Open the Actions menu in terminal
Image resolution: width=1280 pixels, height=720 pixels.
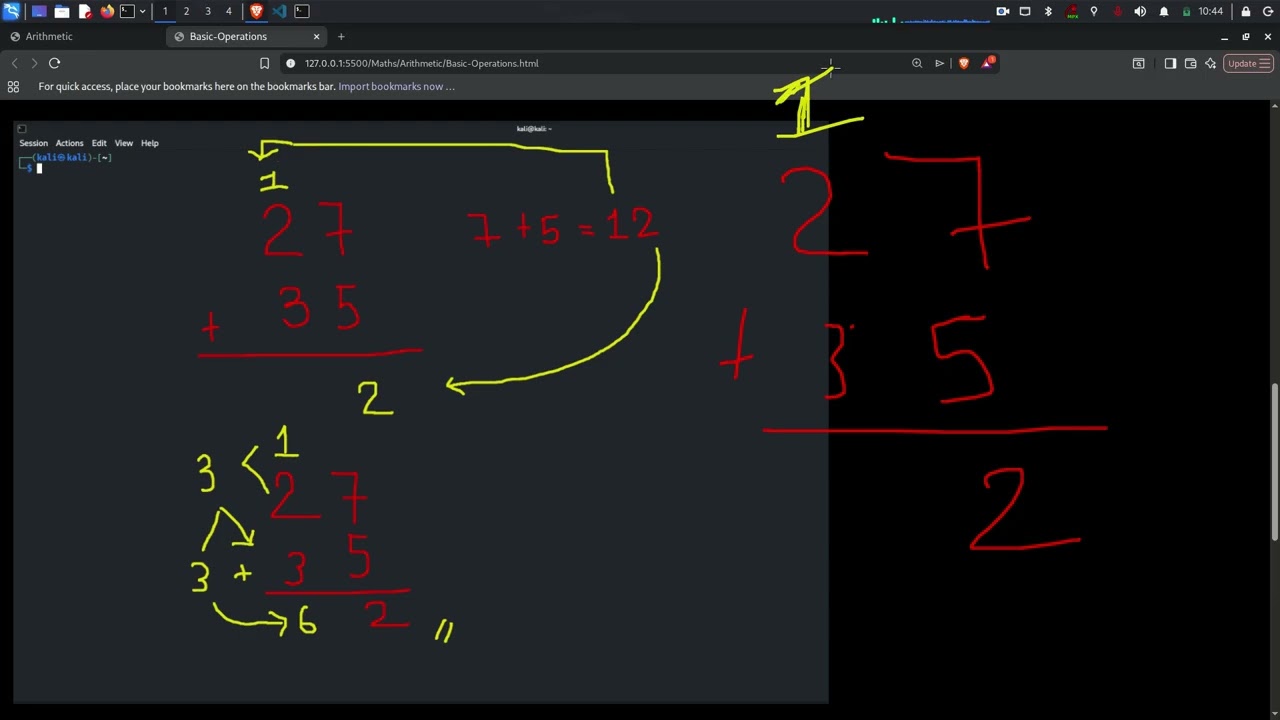[x=69, y=143]
